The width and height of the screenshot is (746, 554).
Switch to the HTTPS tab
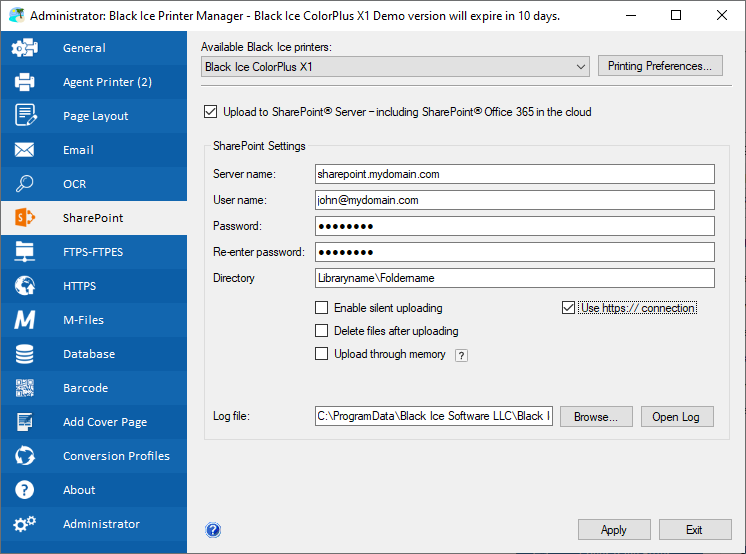(94, 286)
